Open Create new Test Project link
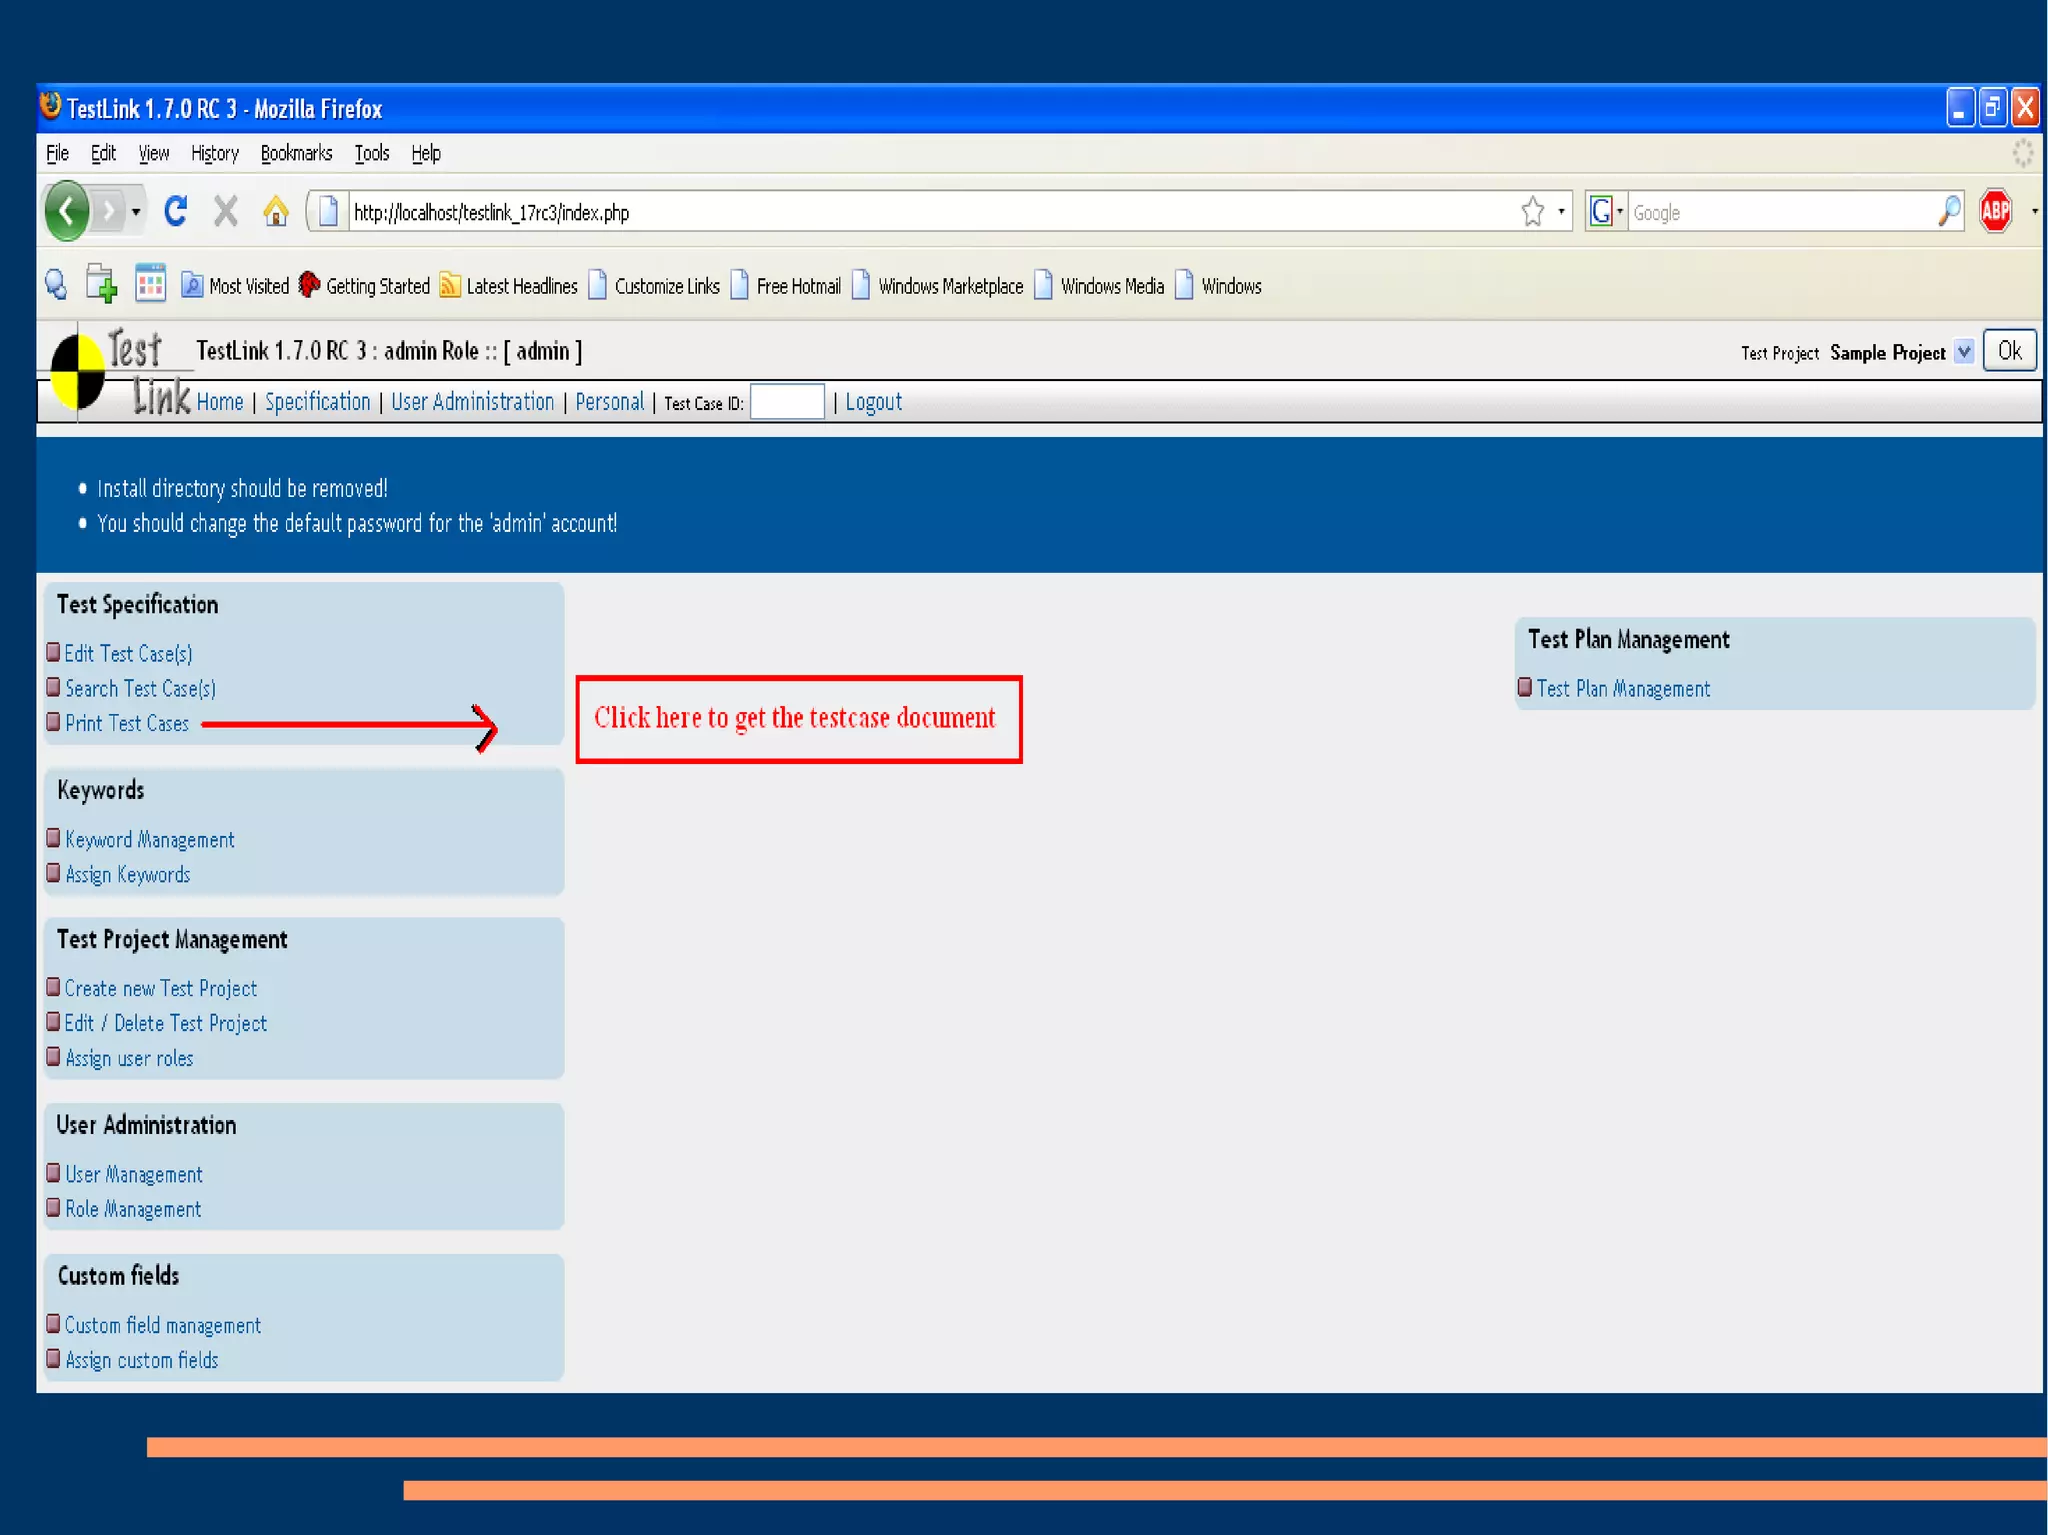The image size is (2048, 1535). [160, 989]
